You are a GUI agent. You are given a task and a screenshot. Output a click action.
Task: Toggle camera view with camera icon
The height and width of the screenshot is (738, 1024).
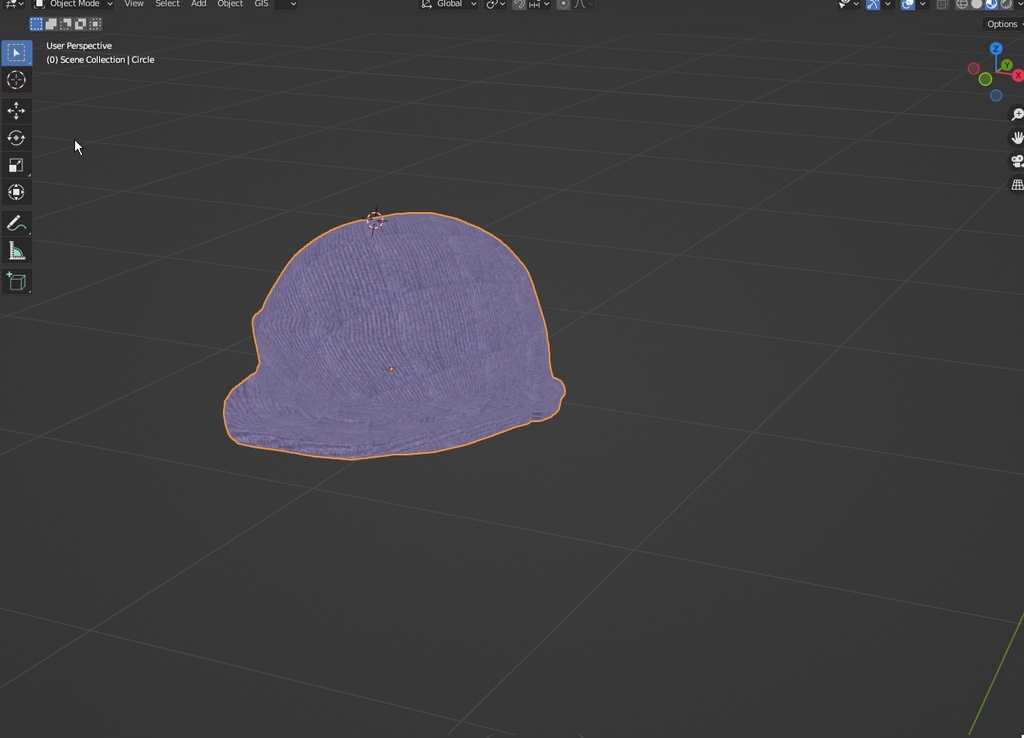click(x=1016, y=161)
